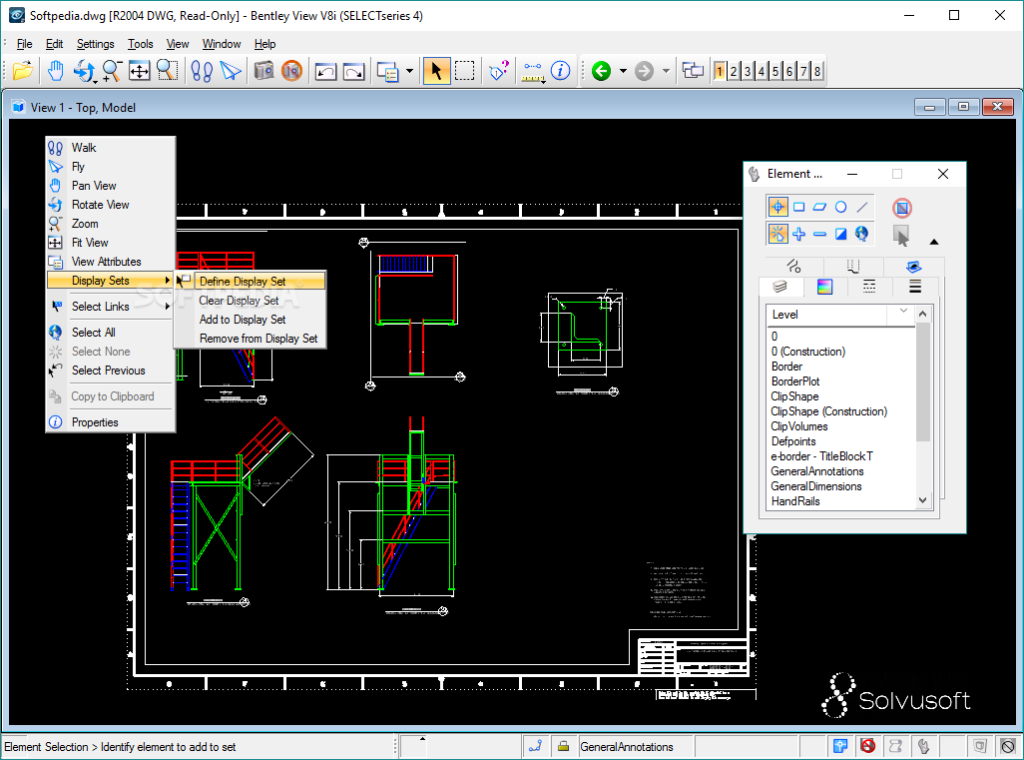This screenshot has height=760, width=1024.
Task: Open the Settings menu
Action: pos(95,44)
